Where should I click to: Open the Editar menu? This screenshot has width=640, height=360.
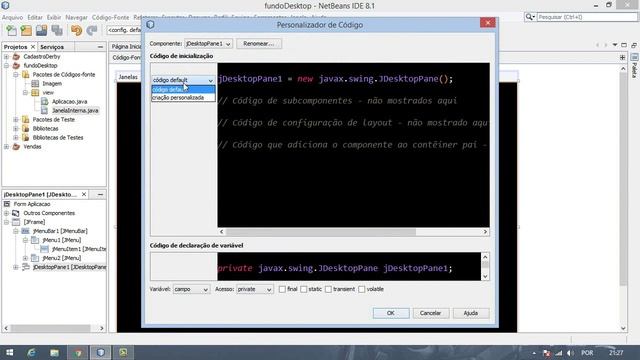pos(35,18)
